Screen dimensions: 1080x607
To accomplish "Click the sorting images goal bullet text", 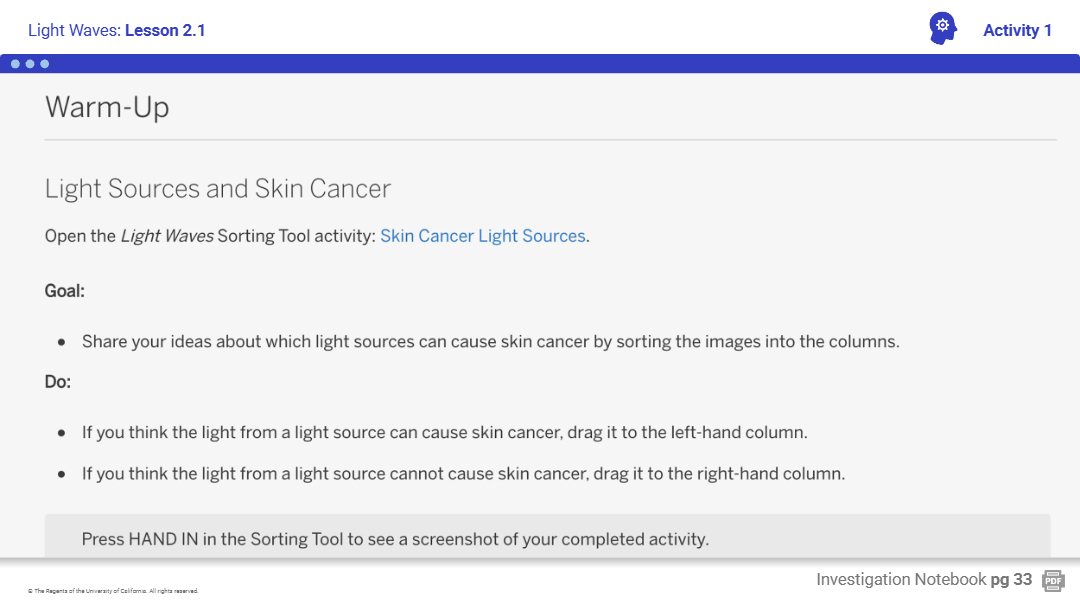I will (490, 342).
